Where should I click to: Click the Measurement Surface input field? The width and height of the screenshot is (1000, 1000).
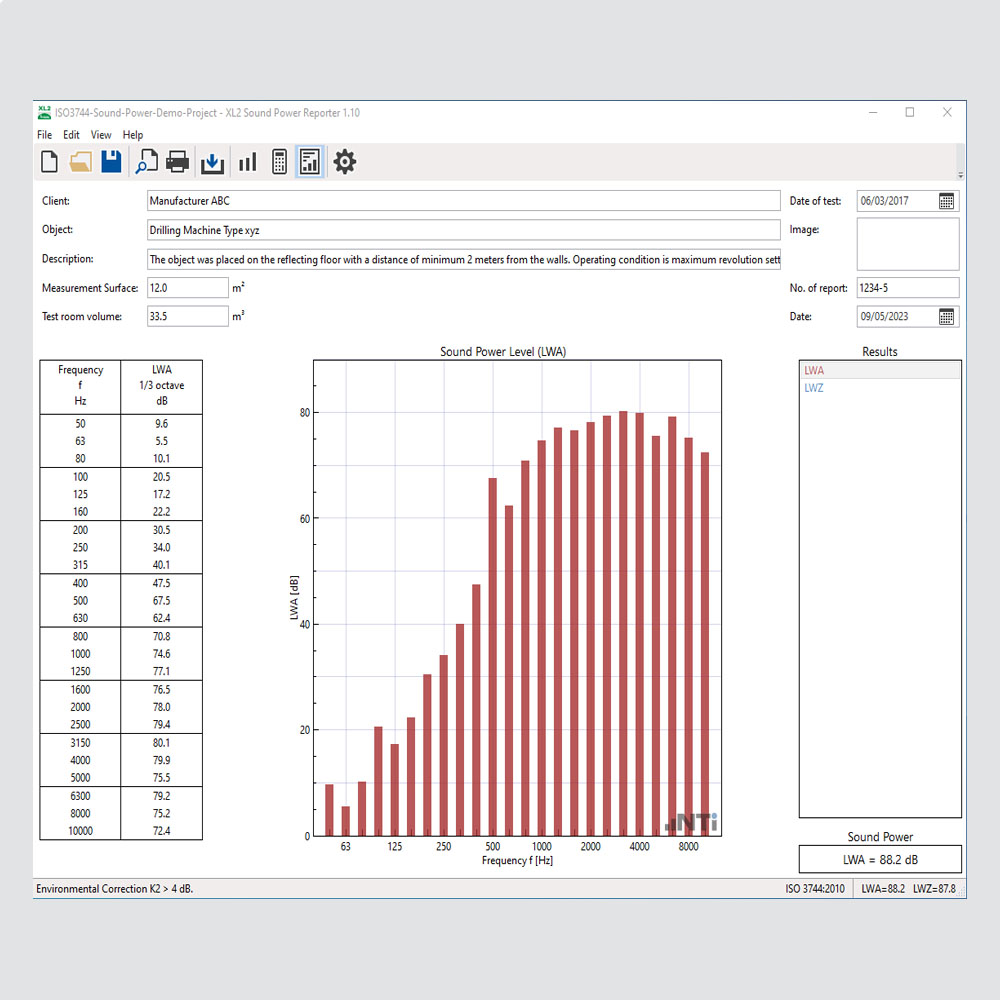point(188,288)
